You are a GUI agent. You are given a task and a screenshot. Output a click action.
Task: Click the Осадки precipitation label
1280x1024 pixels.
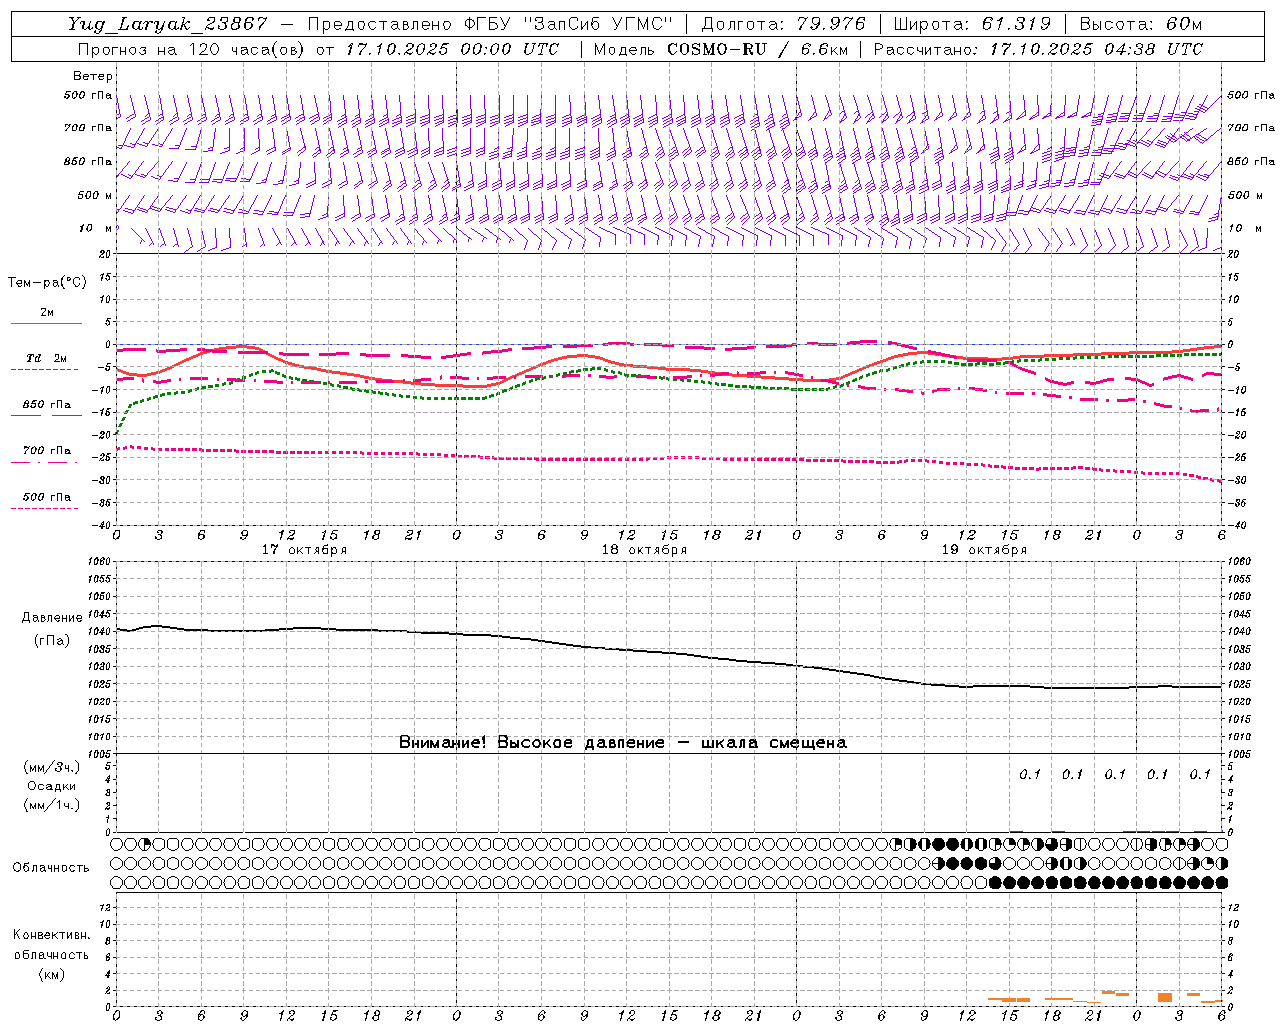[x=52, y=786]
